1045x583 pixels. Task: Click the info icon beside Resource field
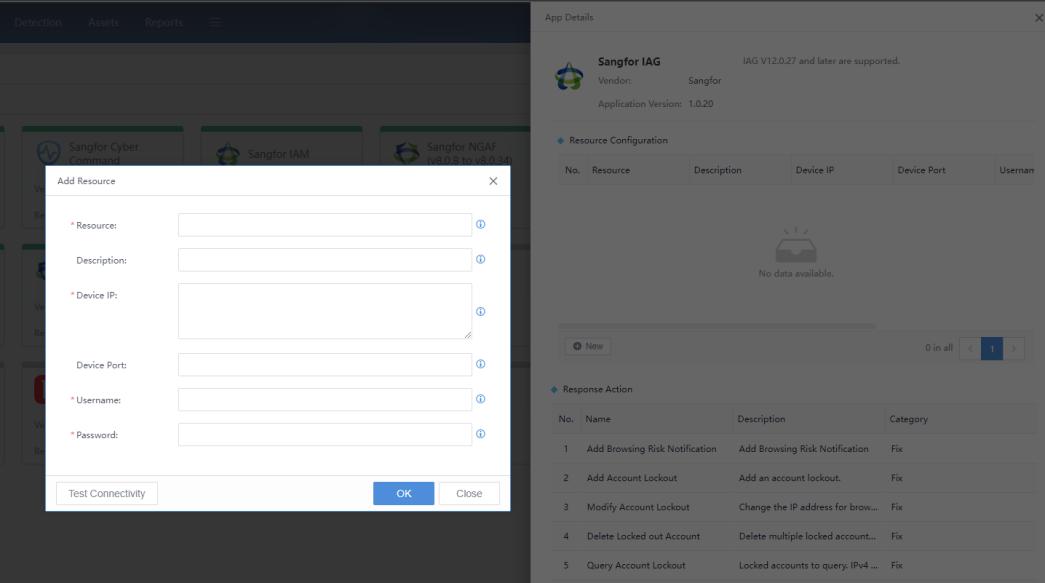[x=481, y=225]
